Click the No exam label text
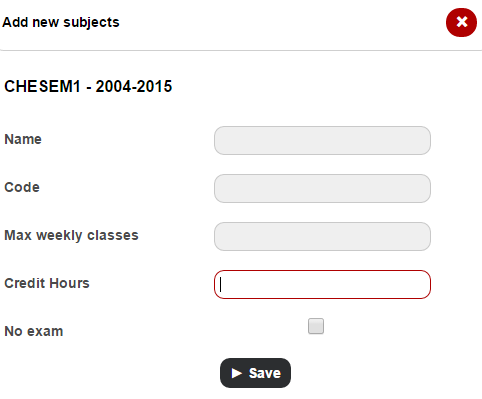This screenshot has height=399, width=482. 34,331
